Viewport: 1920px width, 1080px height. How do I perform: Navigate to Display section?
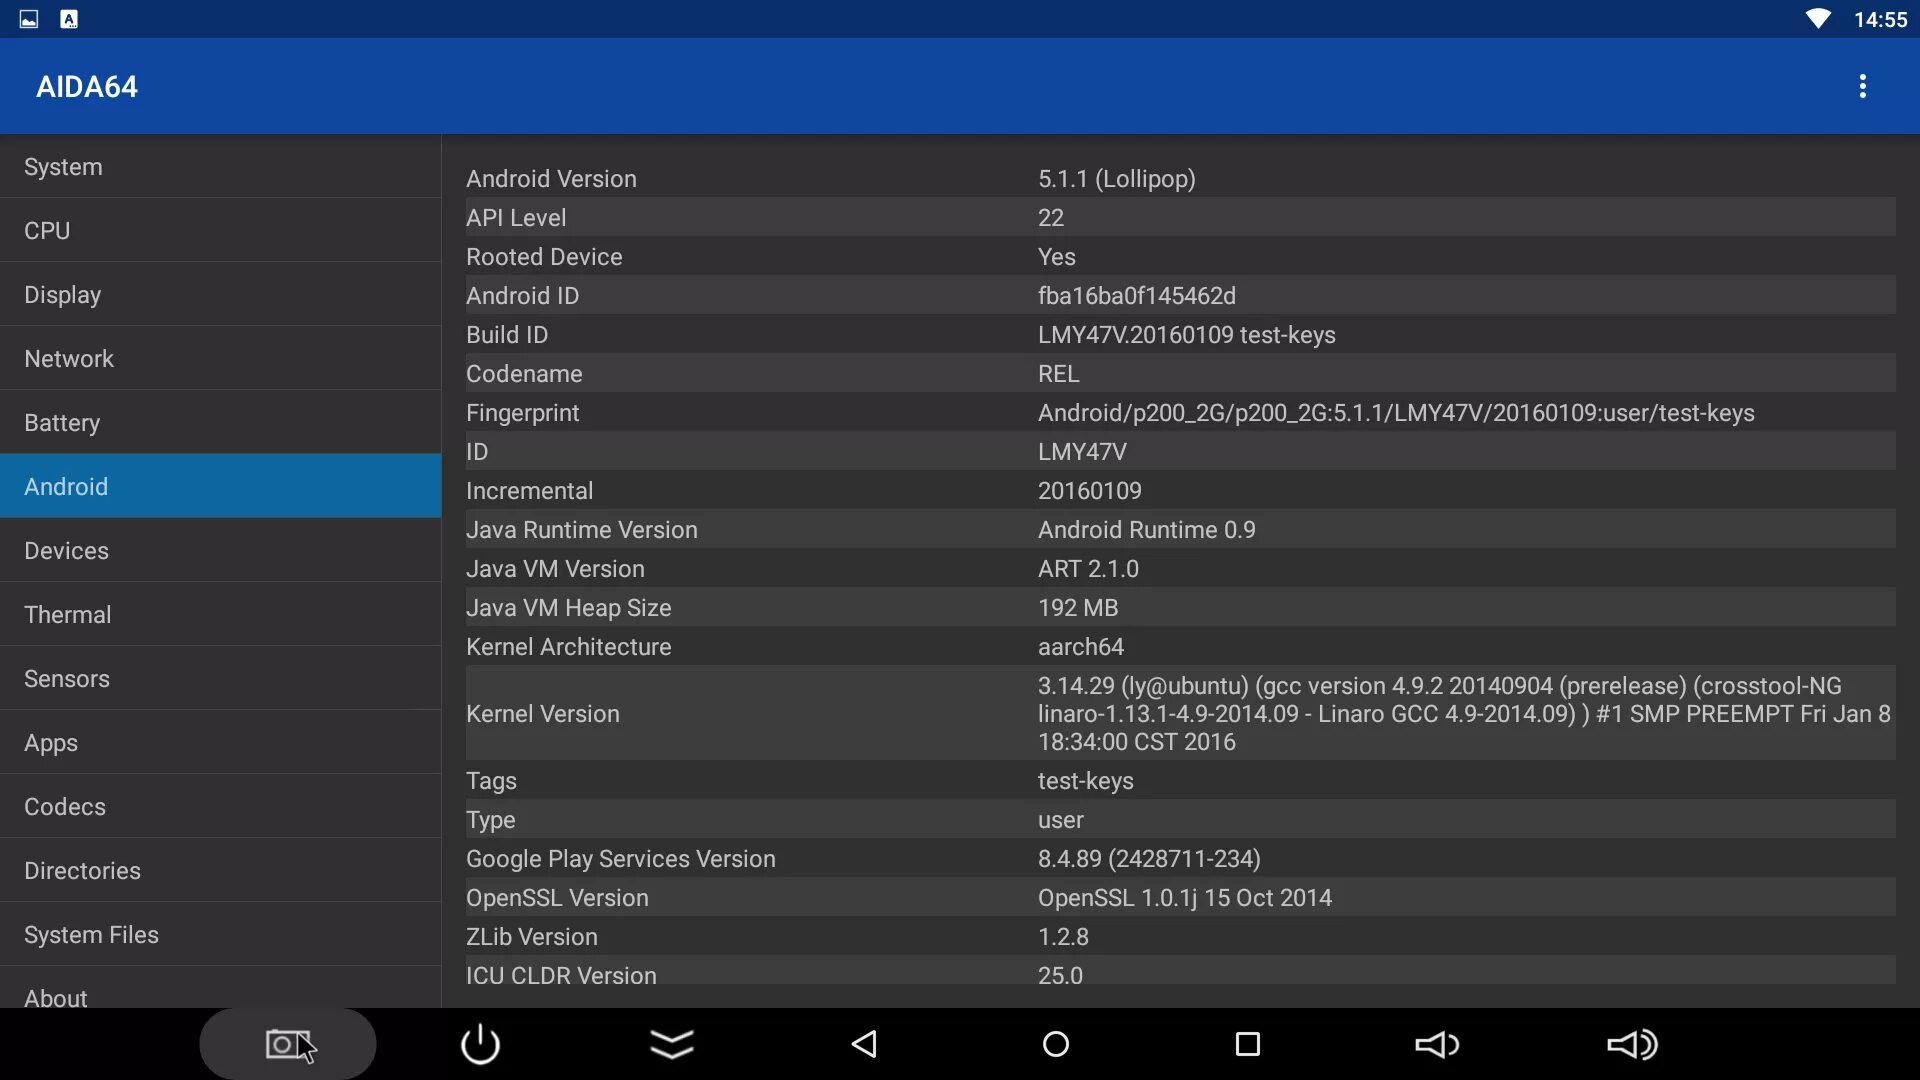(62, 294)
